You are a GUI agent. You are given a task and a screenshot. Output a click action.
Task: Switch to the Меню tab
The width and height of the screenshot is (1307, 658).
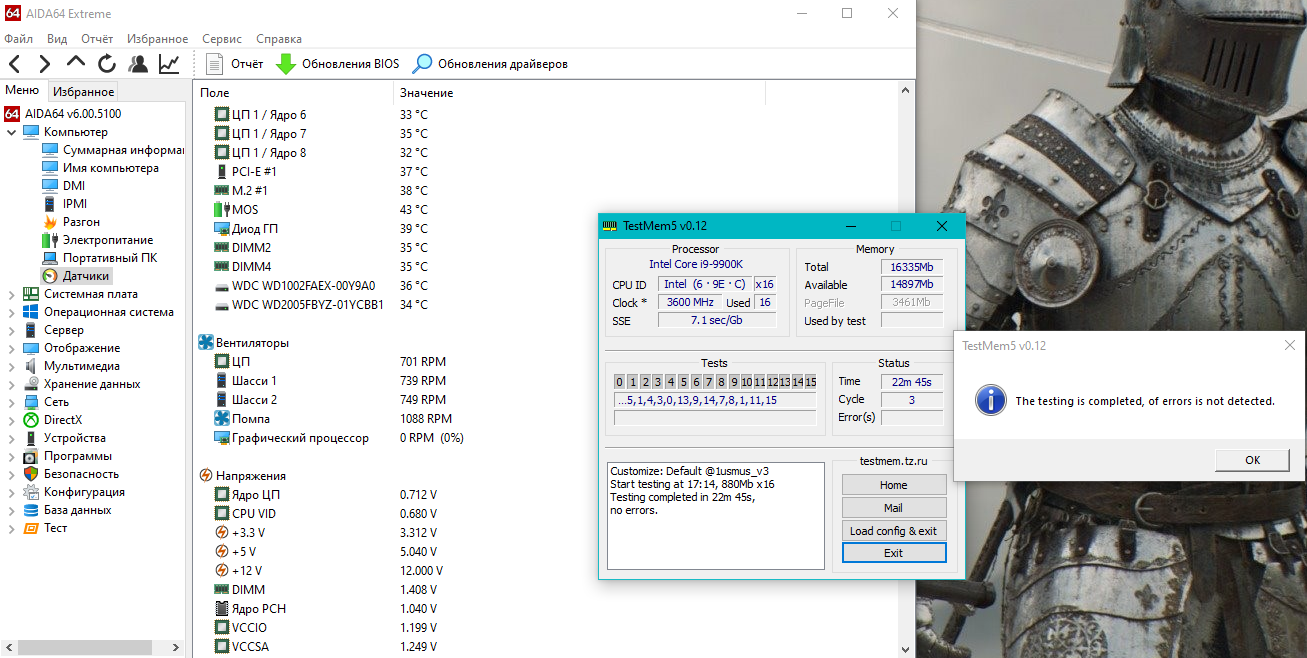click(x=22, y=91)
